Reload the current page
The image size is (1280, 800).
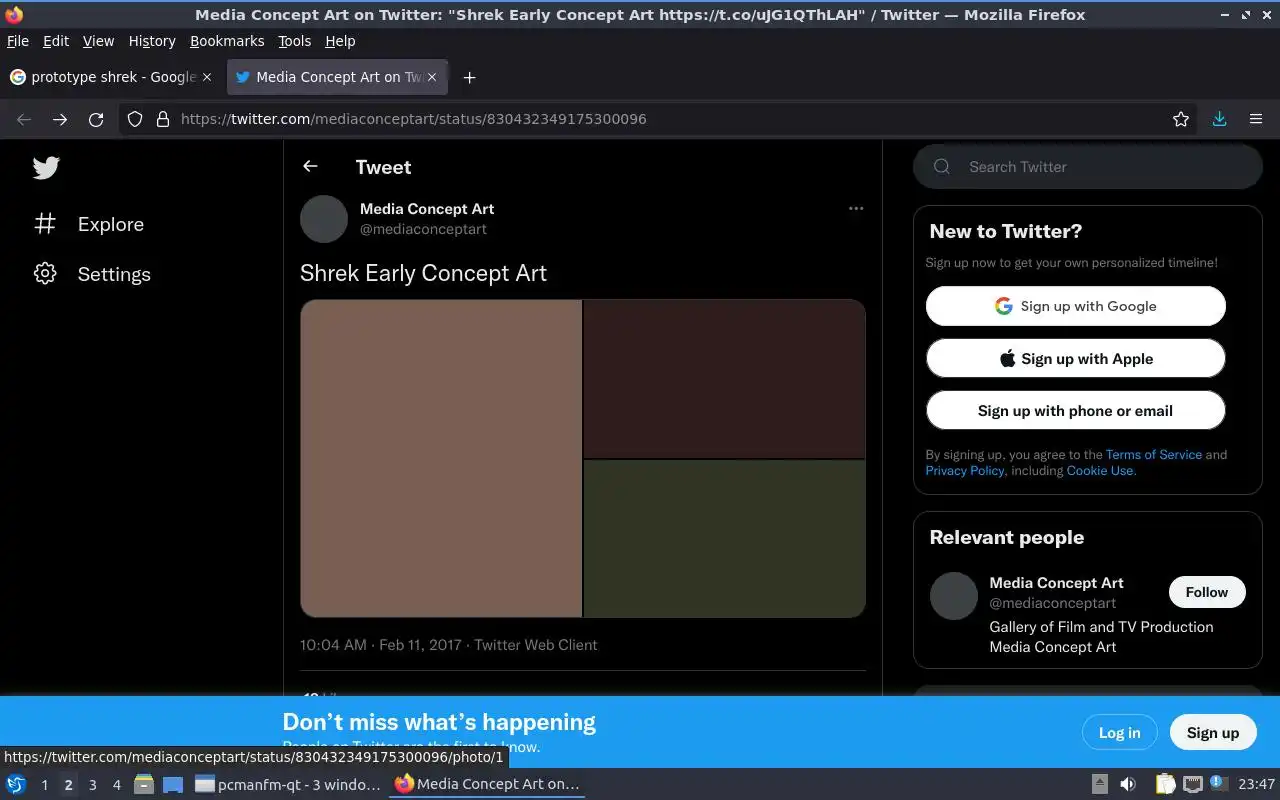[96, 119]
